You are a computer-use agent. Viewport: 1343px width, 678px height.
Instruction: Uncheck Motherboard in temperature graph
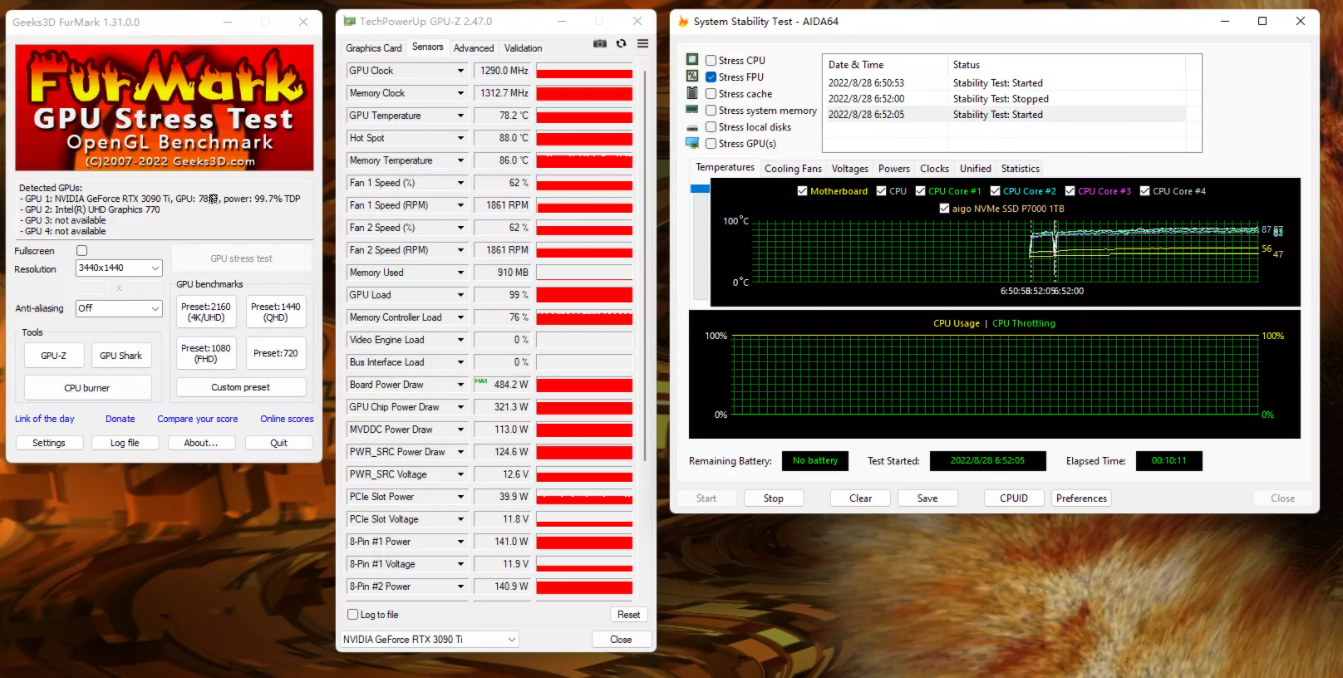pos(802,191)
